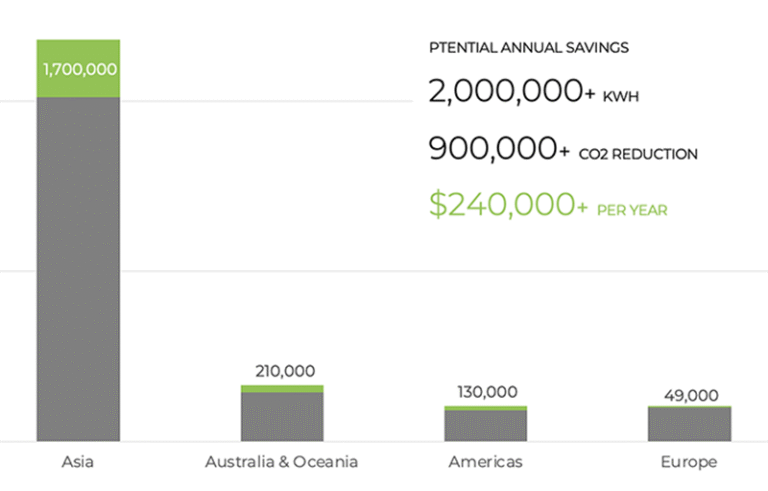Image resolution: width=768 pixels, height=491 pixels.
Task: Click the green PER YEAR text
Action: pyautogui.click(x=632, y=211)
